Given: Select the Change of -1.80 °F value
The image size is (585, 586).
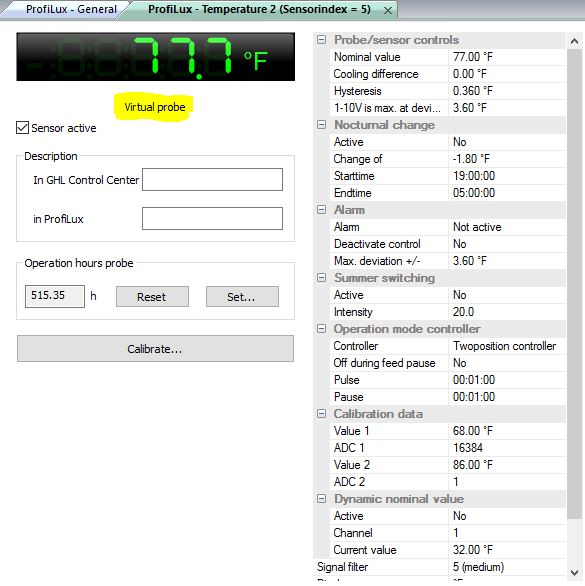Looking at the screenshot, I should tap(507, 159).
